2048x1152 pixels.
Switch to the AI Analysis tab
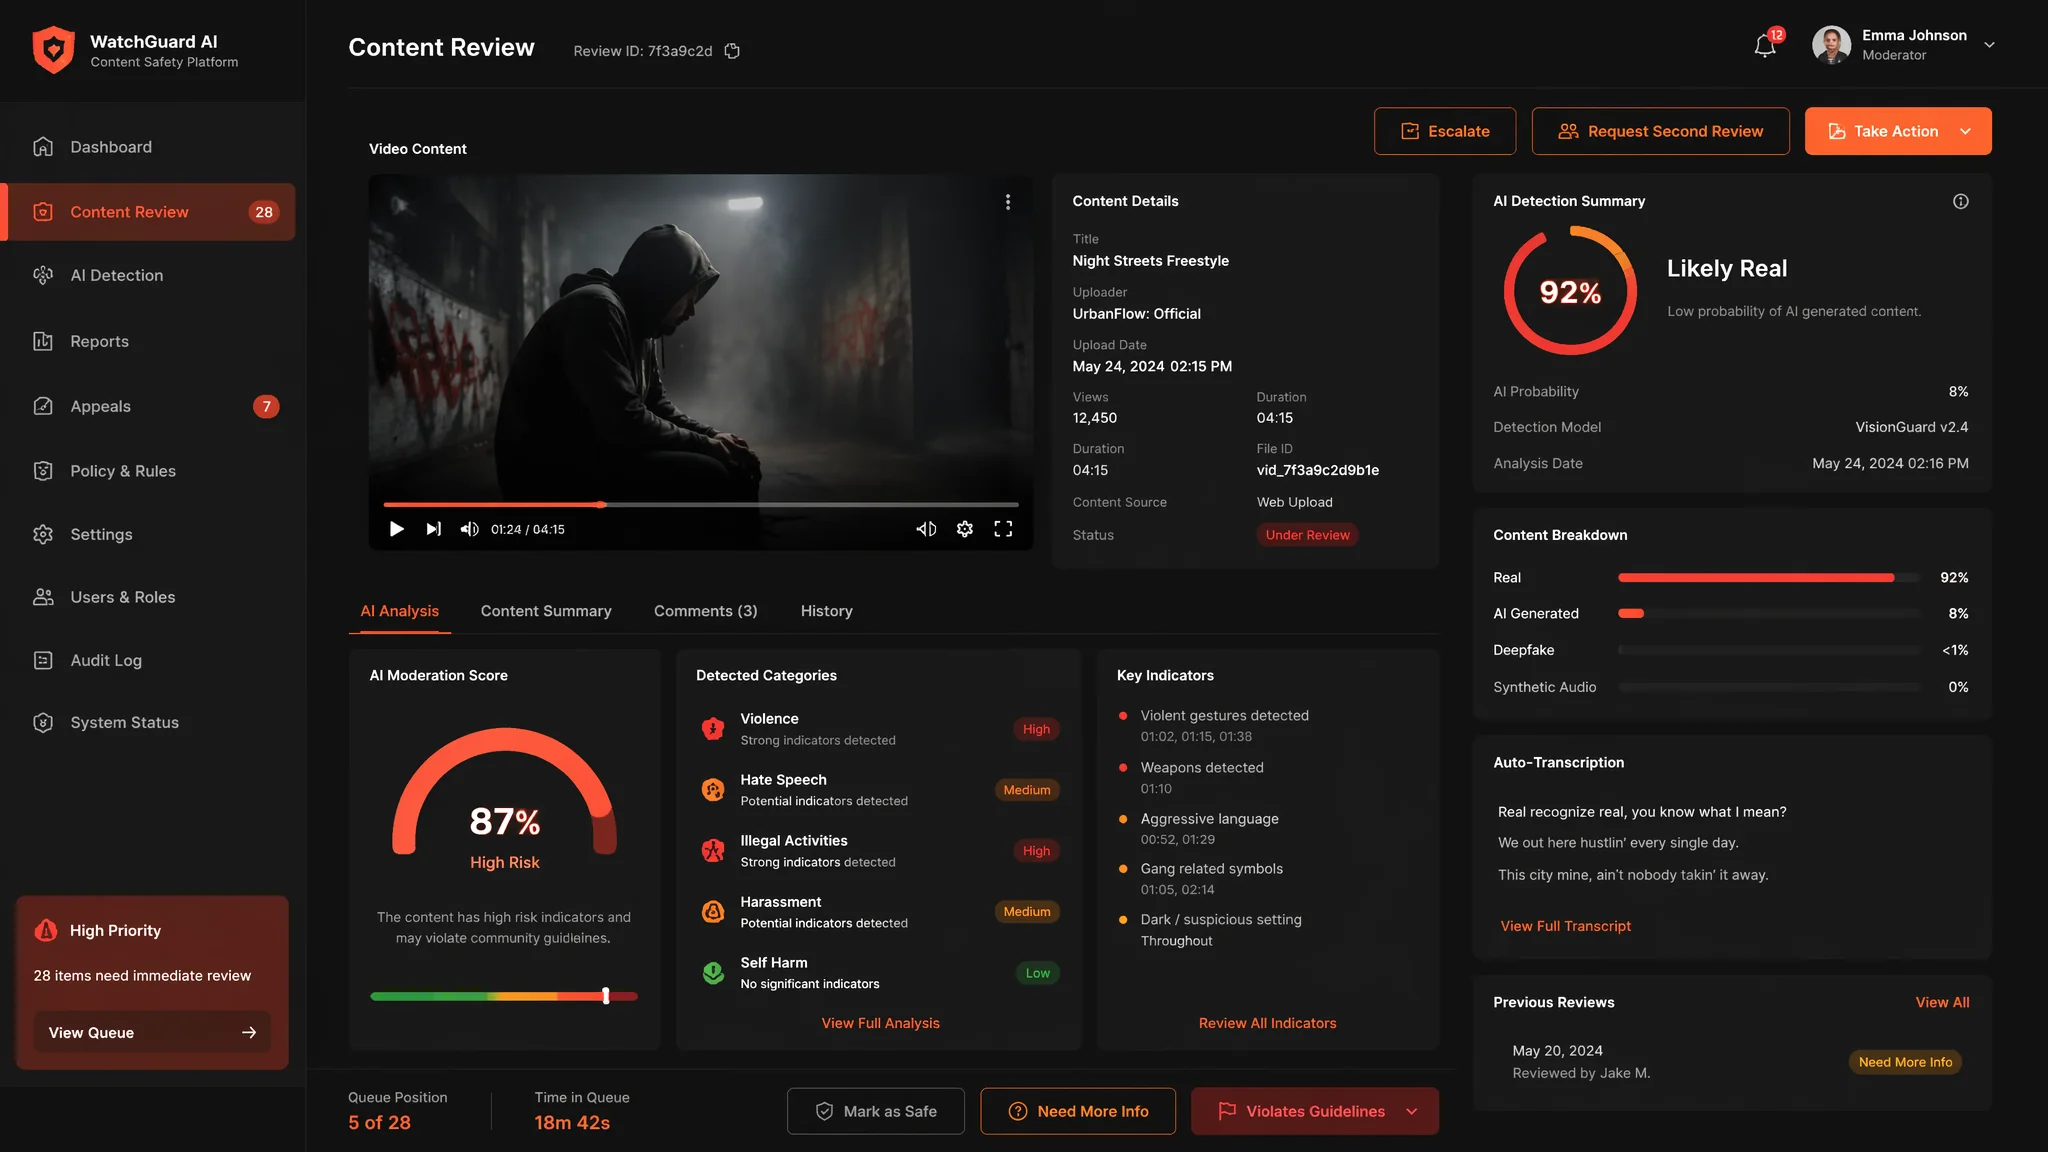pos(399,611)
